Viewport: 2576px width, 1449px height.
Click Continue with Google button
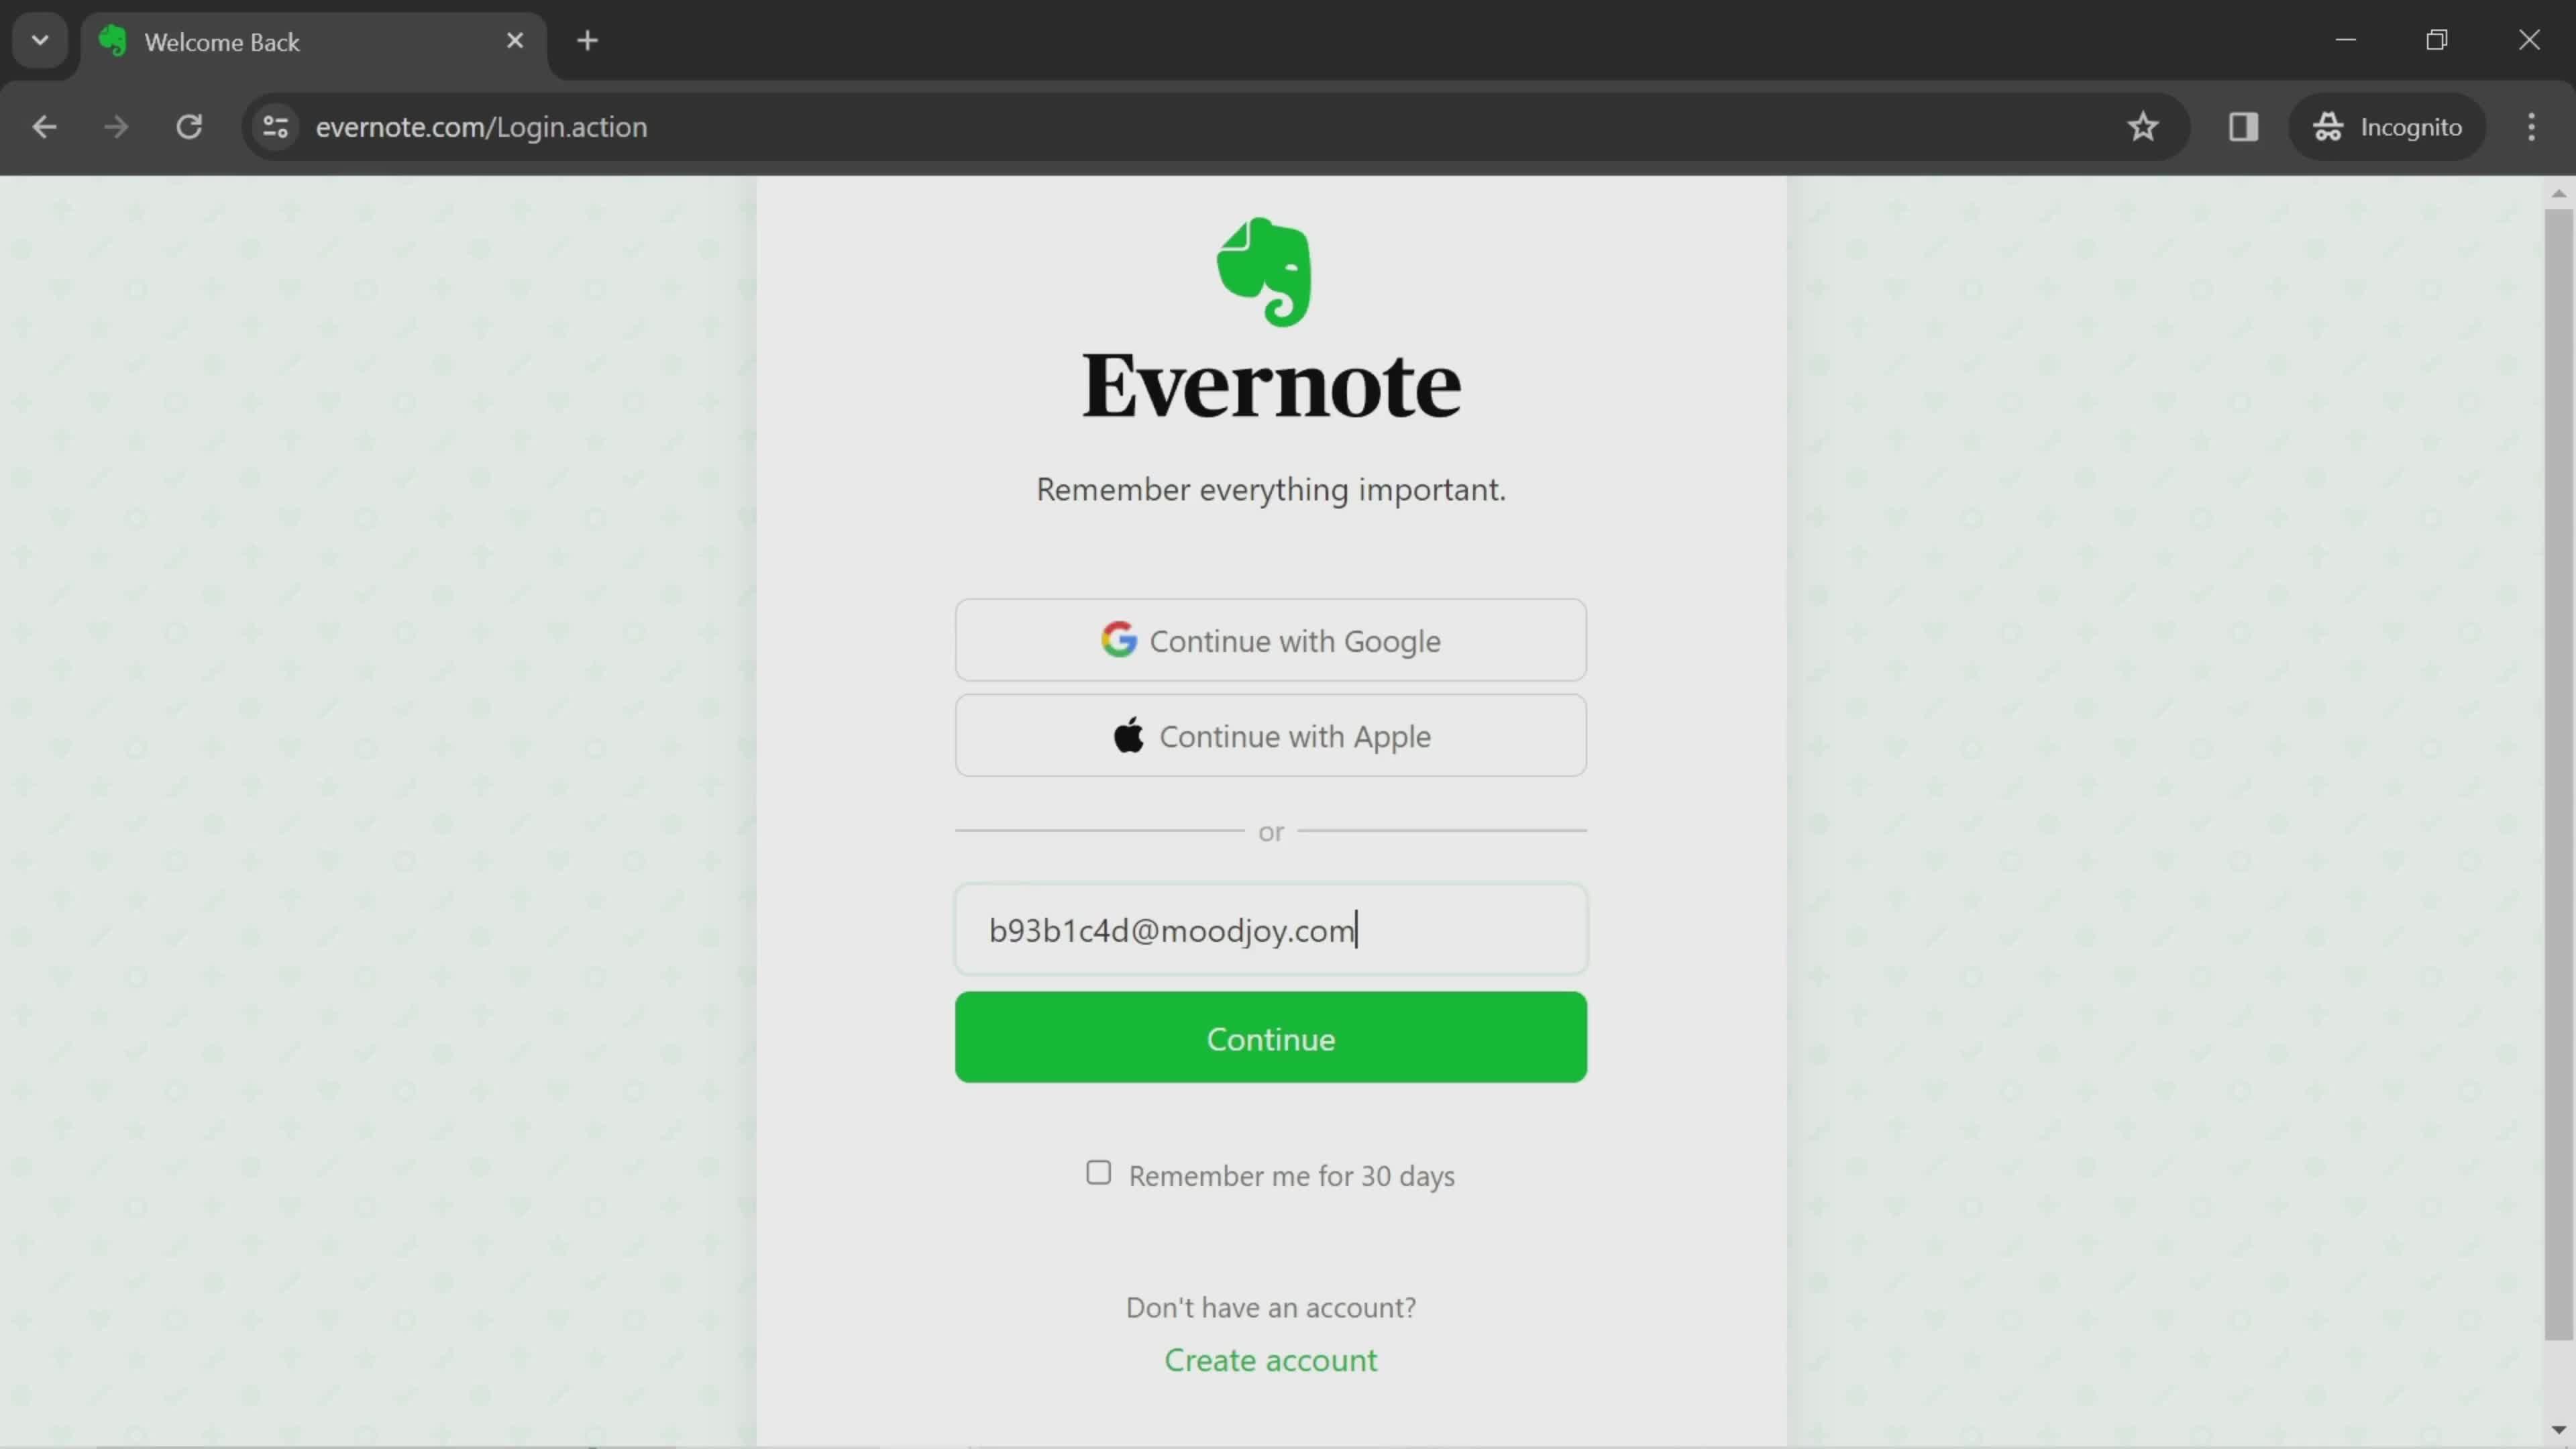[1271, 641]
